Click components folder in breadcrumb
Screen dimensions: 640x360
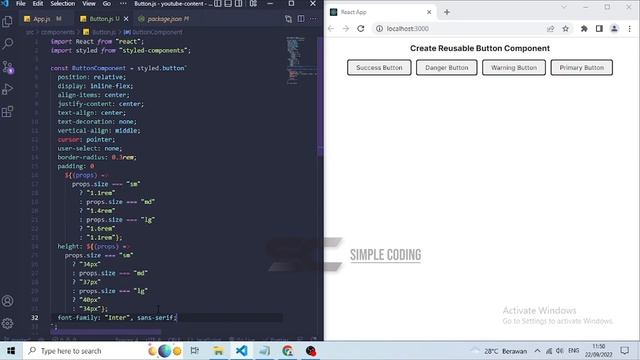point(58,32)
